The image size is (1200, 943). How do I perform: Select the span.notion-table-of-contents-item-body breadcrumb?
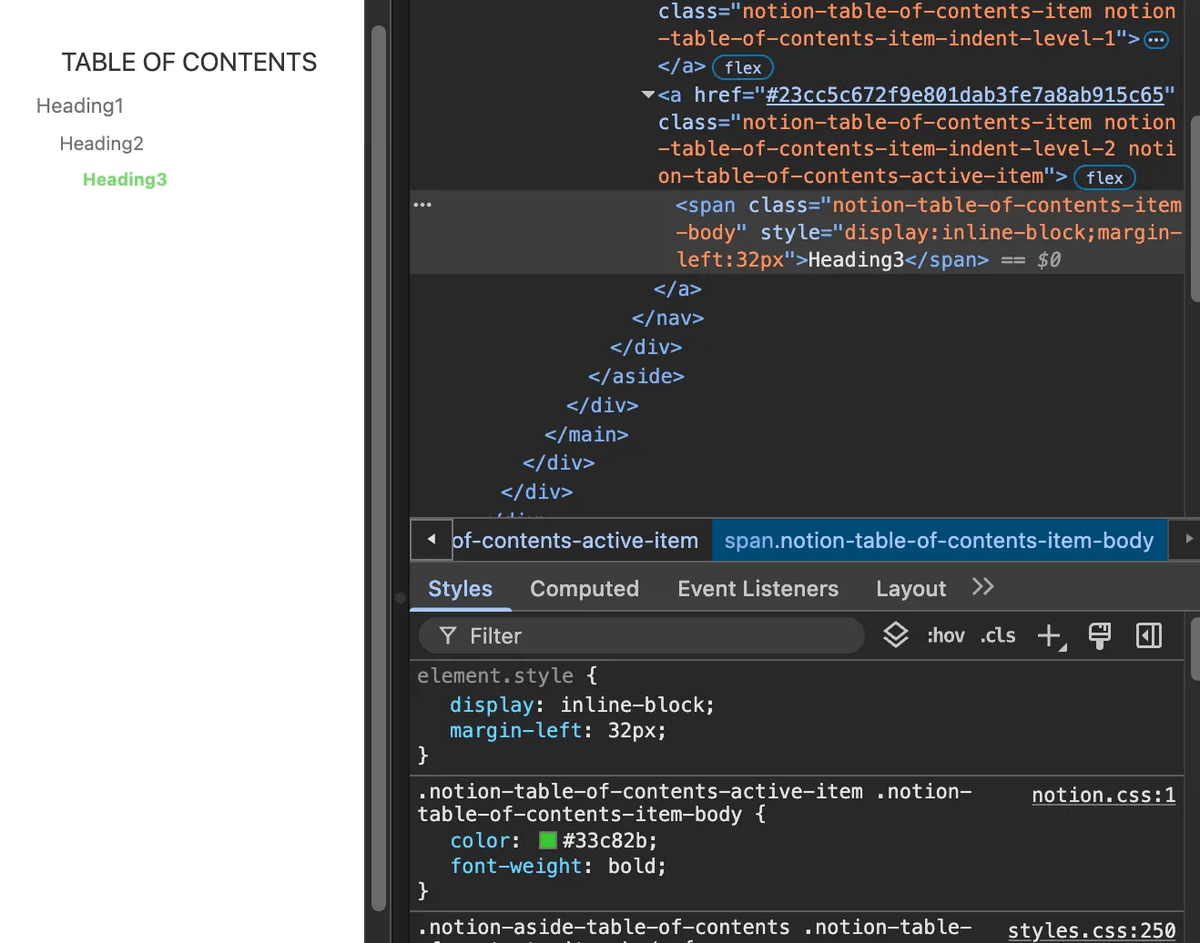pyautogui.click(x=939, y=541)
